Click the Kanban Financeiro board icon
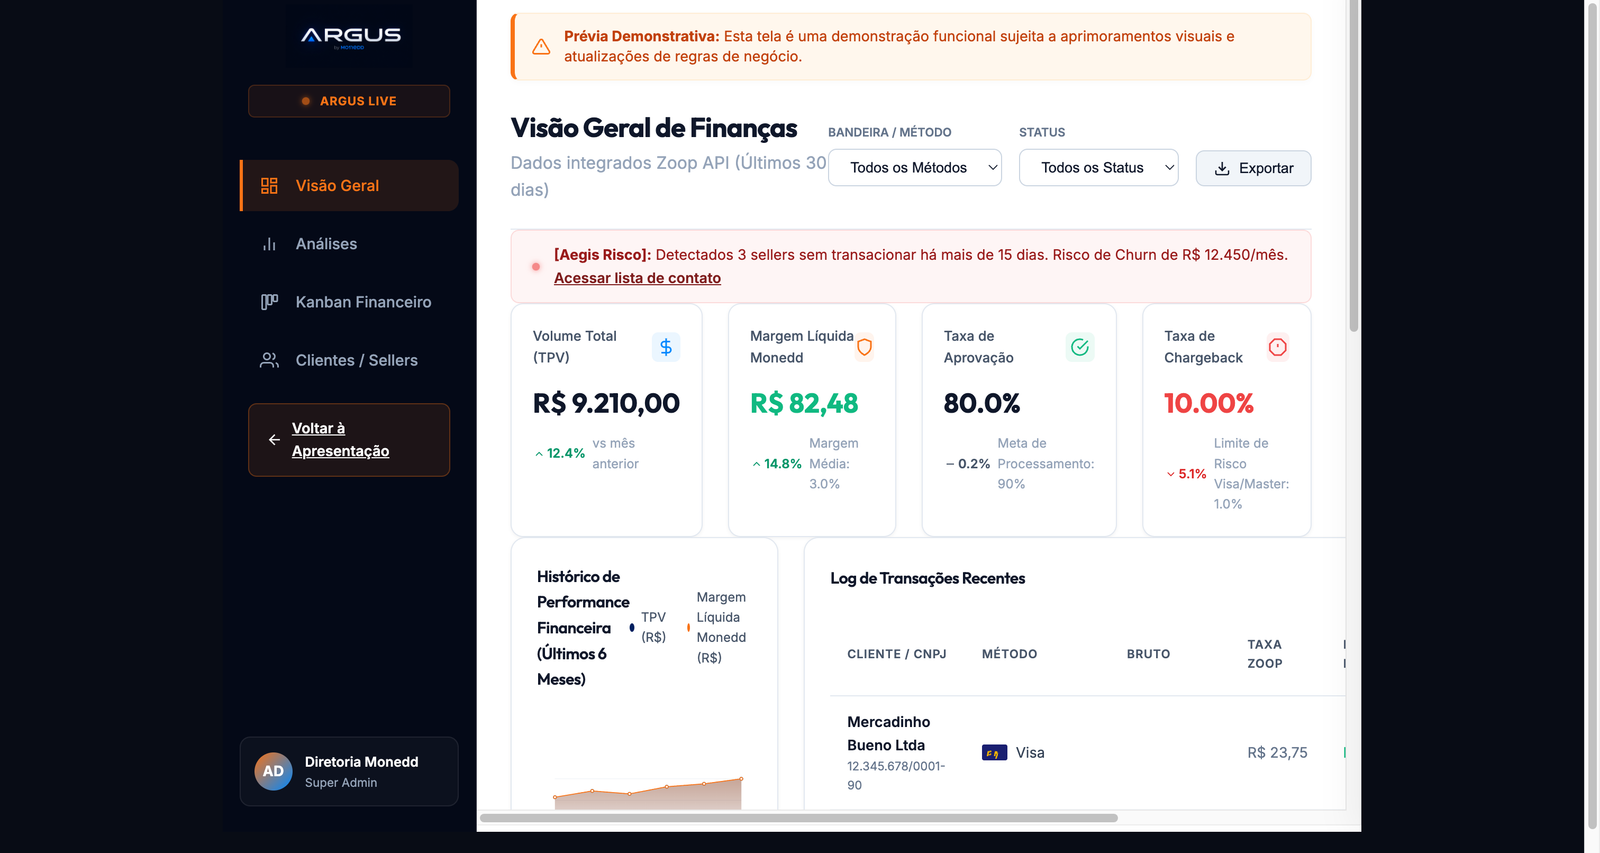Screen dimensions: 1600x853 [x=269, y=302]
